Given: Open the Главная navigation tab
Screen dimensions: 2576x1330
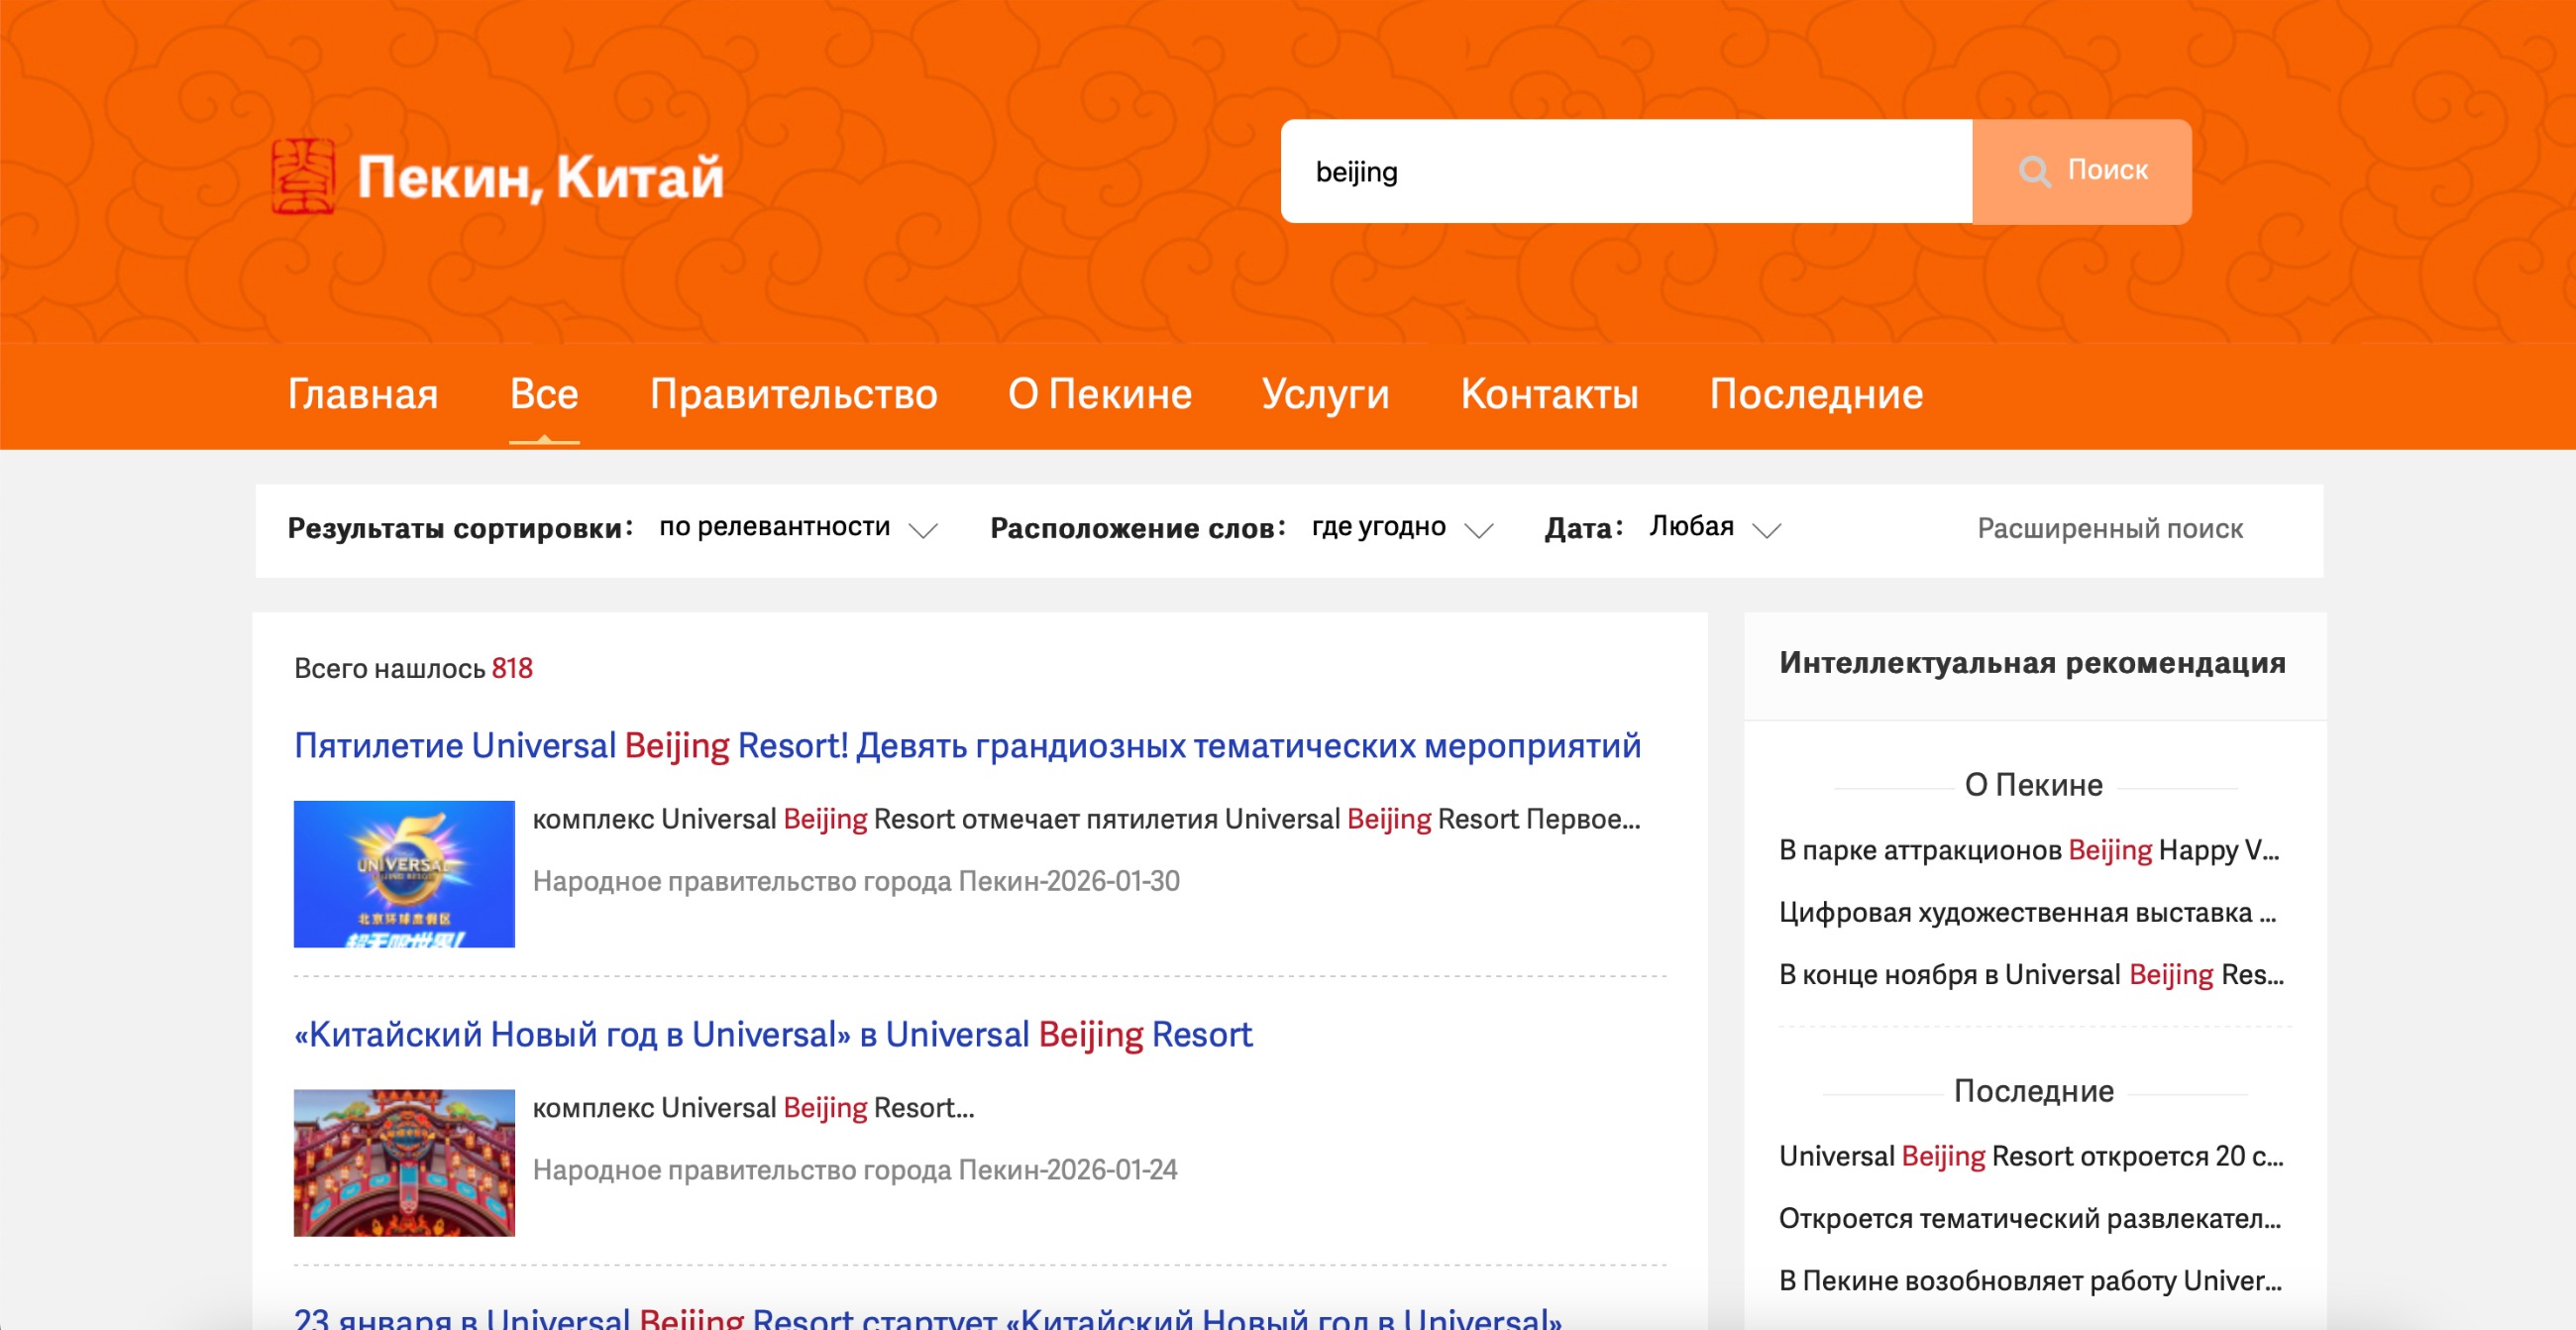Looking at the screenshot, I should click(x=363, y=394).
